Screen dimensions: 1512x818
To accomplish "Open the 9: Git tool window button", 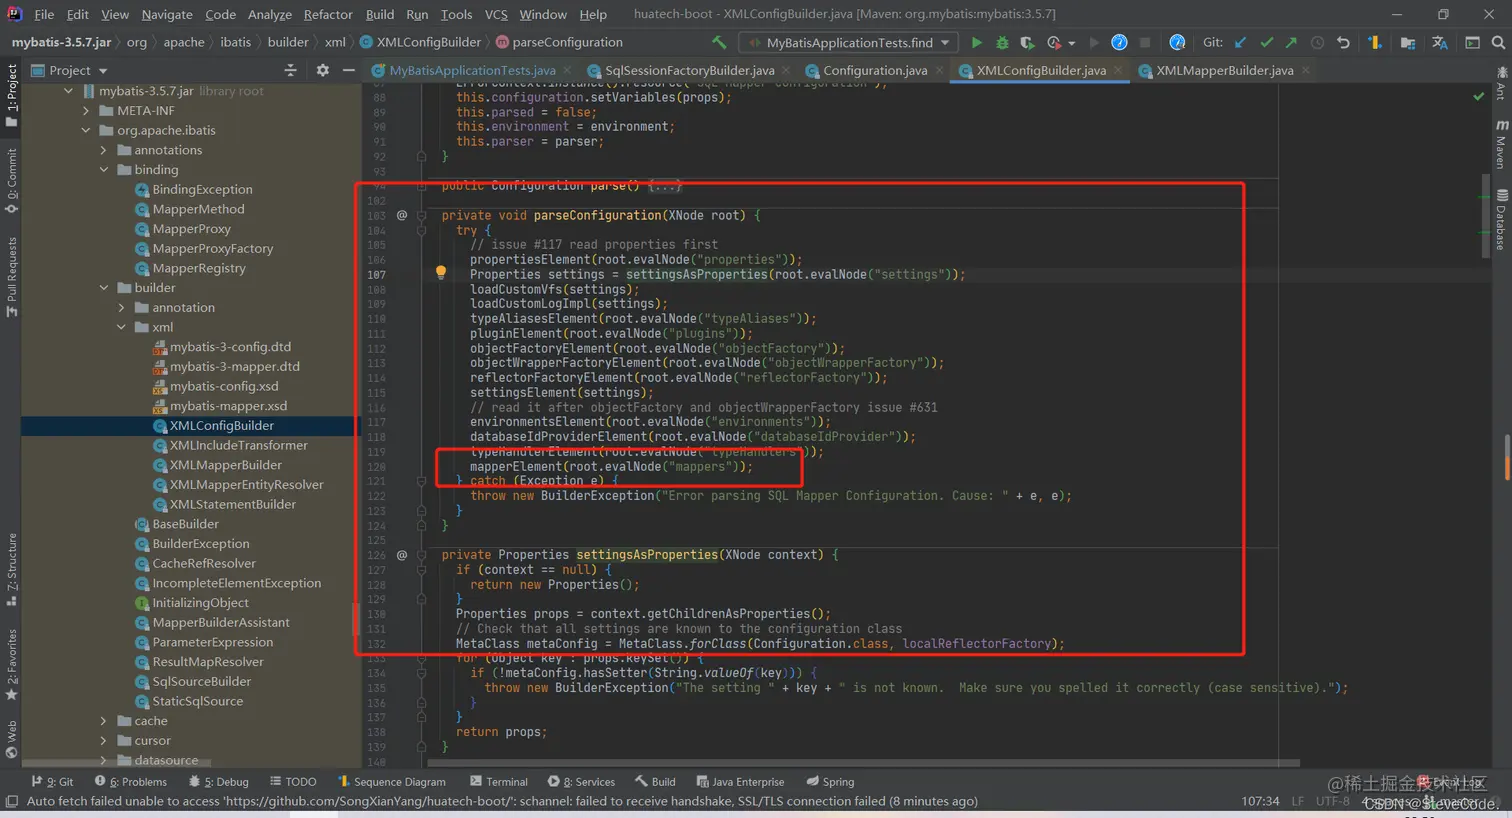I will (x=52, y=781).
